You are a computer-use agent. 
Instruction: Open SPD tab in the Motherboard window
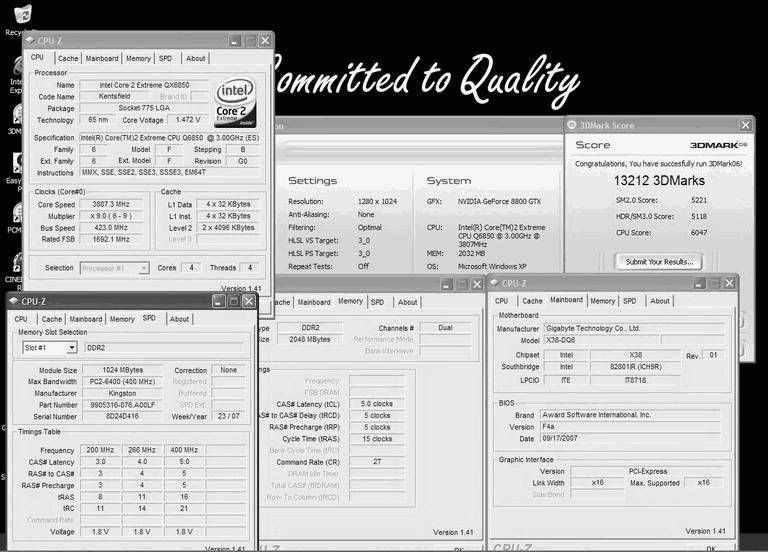click(x=629, y=301)
